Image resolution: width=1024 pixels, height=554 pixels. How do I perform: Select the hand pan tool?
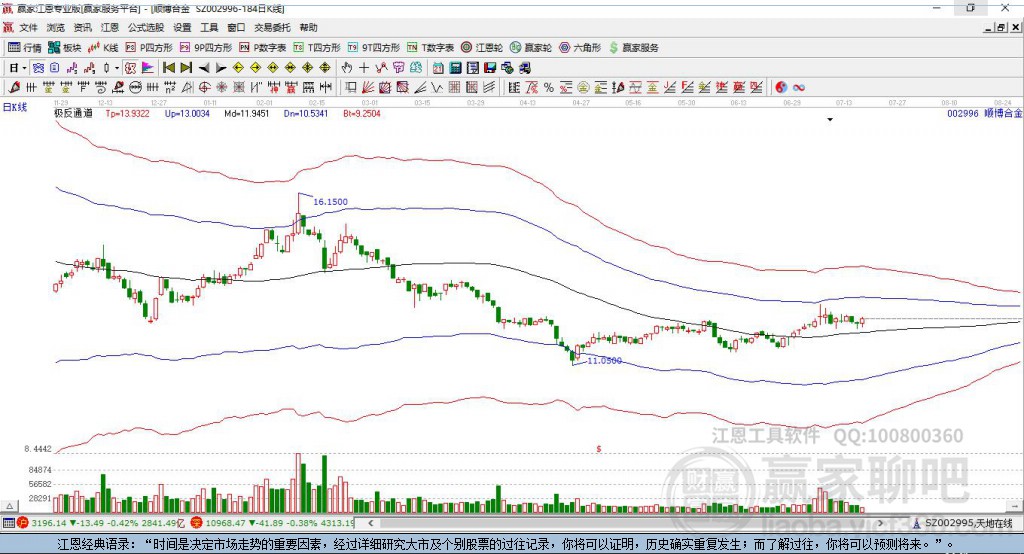coord(346,68)
